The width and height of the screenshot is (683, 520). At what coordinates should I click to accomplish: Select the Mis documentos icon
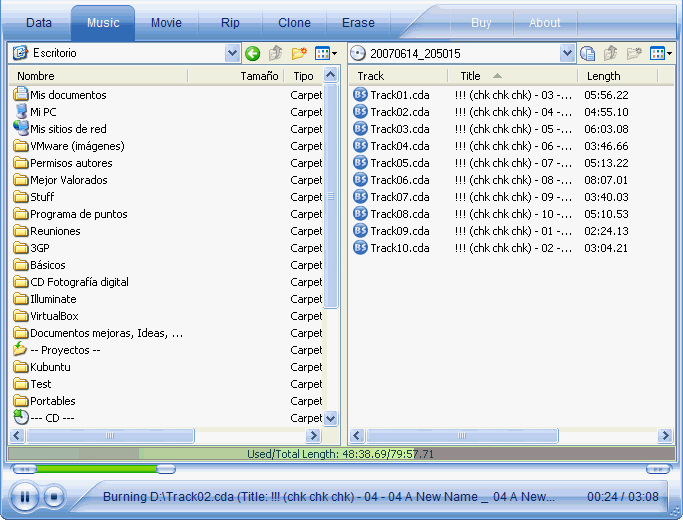tap(20, 94)
